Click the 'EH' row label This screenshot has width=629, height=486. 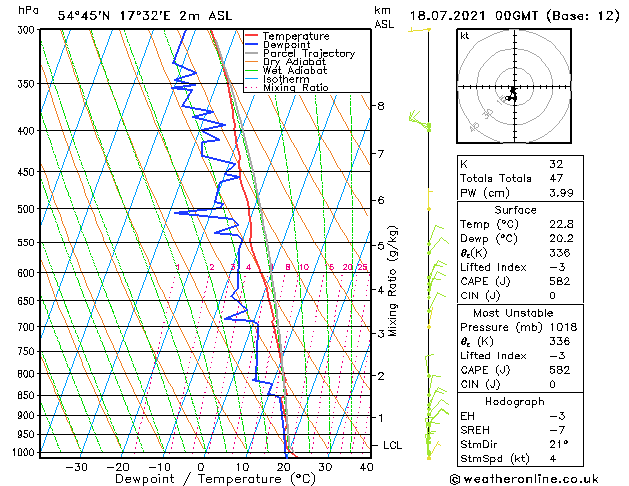[x=467, y=416]
